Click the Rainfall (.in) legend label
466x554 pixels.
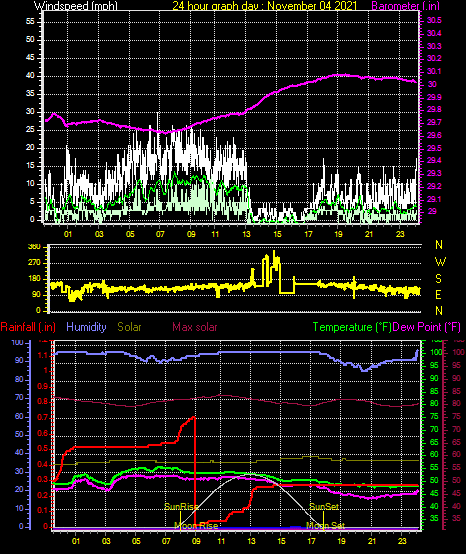coord(28,327)
